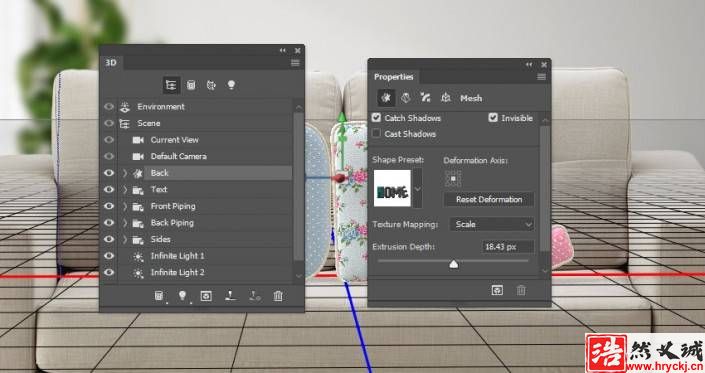Turn off Infinite Light 1 visibility
Viewport: 705px width, 373px height.
point(109,256)
